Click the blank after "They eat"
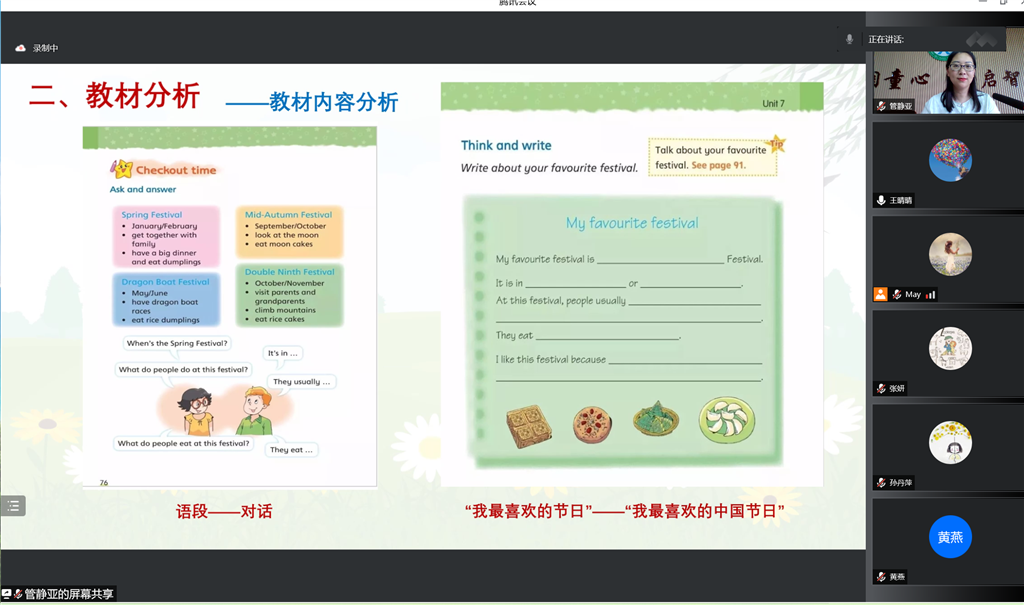Image resolution: width=1024 pixels, height=605 pixels. coord(607,336)
